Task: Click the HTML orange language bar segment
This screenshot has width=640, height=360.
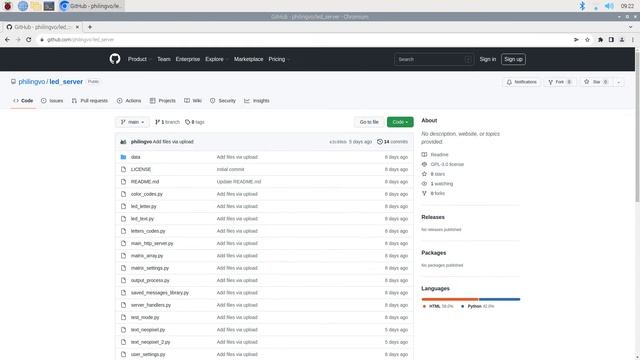Action: (450, 299)
